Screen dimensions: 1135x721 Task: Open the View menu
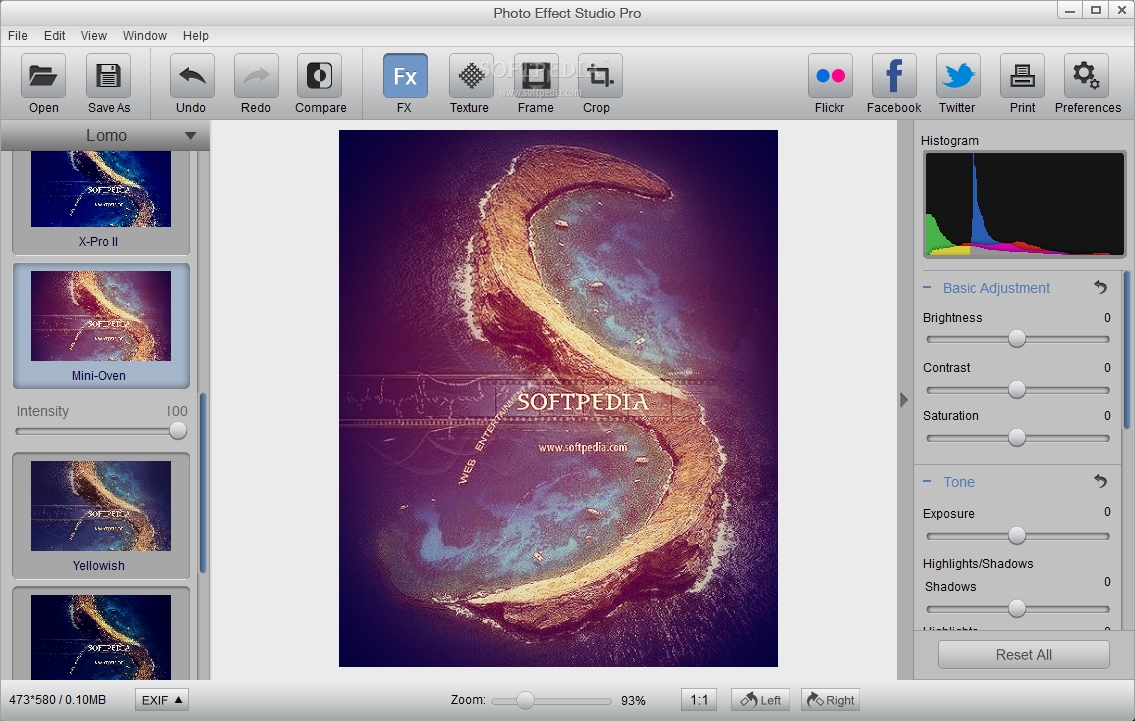[93, 35]
